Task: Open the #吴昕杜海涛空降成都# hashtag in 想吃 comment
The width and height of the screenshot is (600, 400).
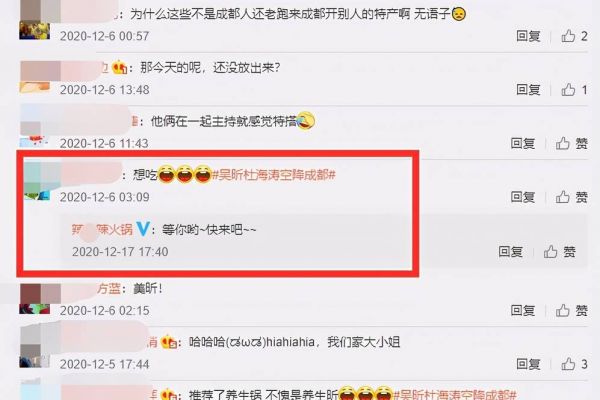Action: click(x=274, y=175)
